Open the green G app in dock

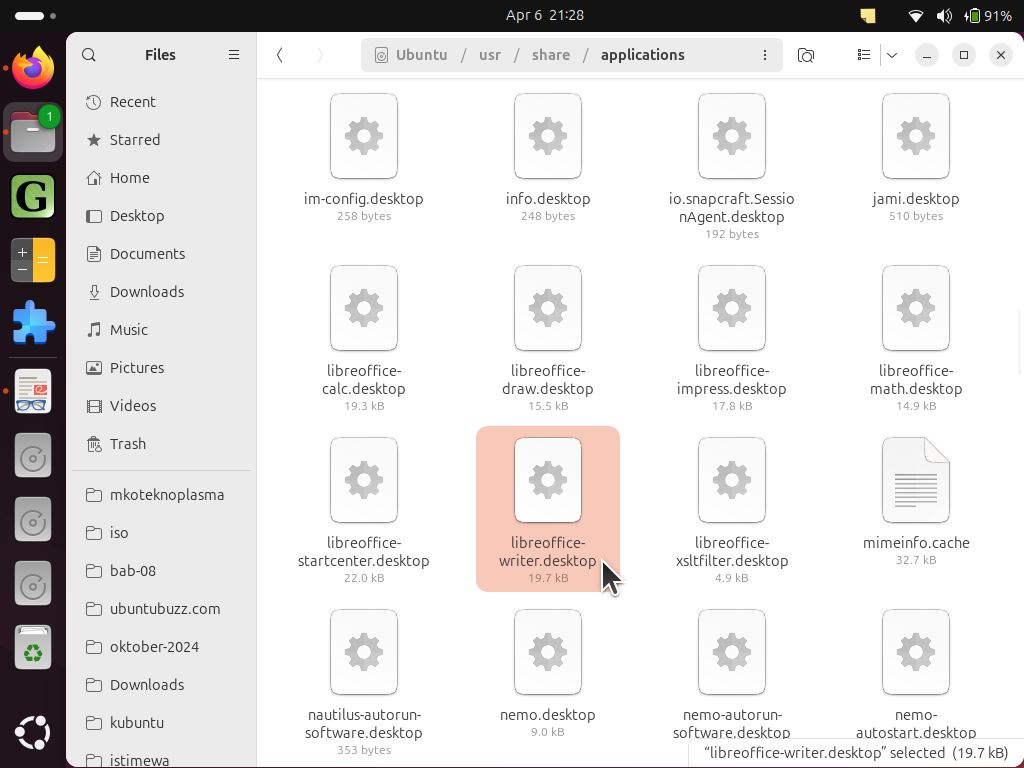(x=33, y=196)
